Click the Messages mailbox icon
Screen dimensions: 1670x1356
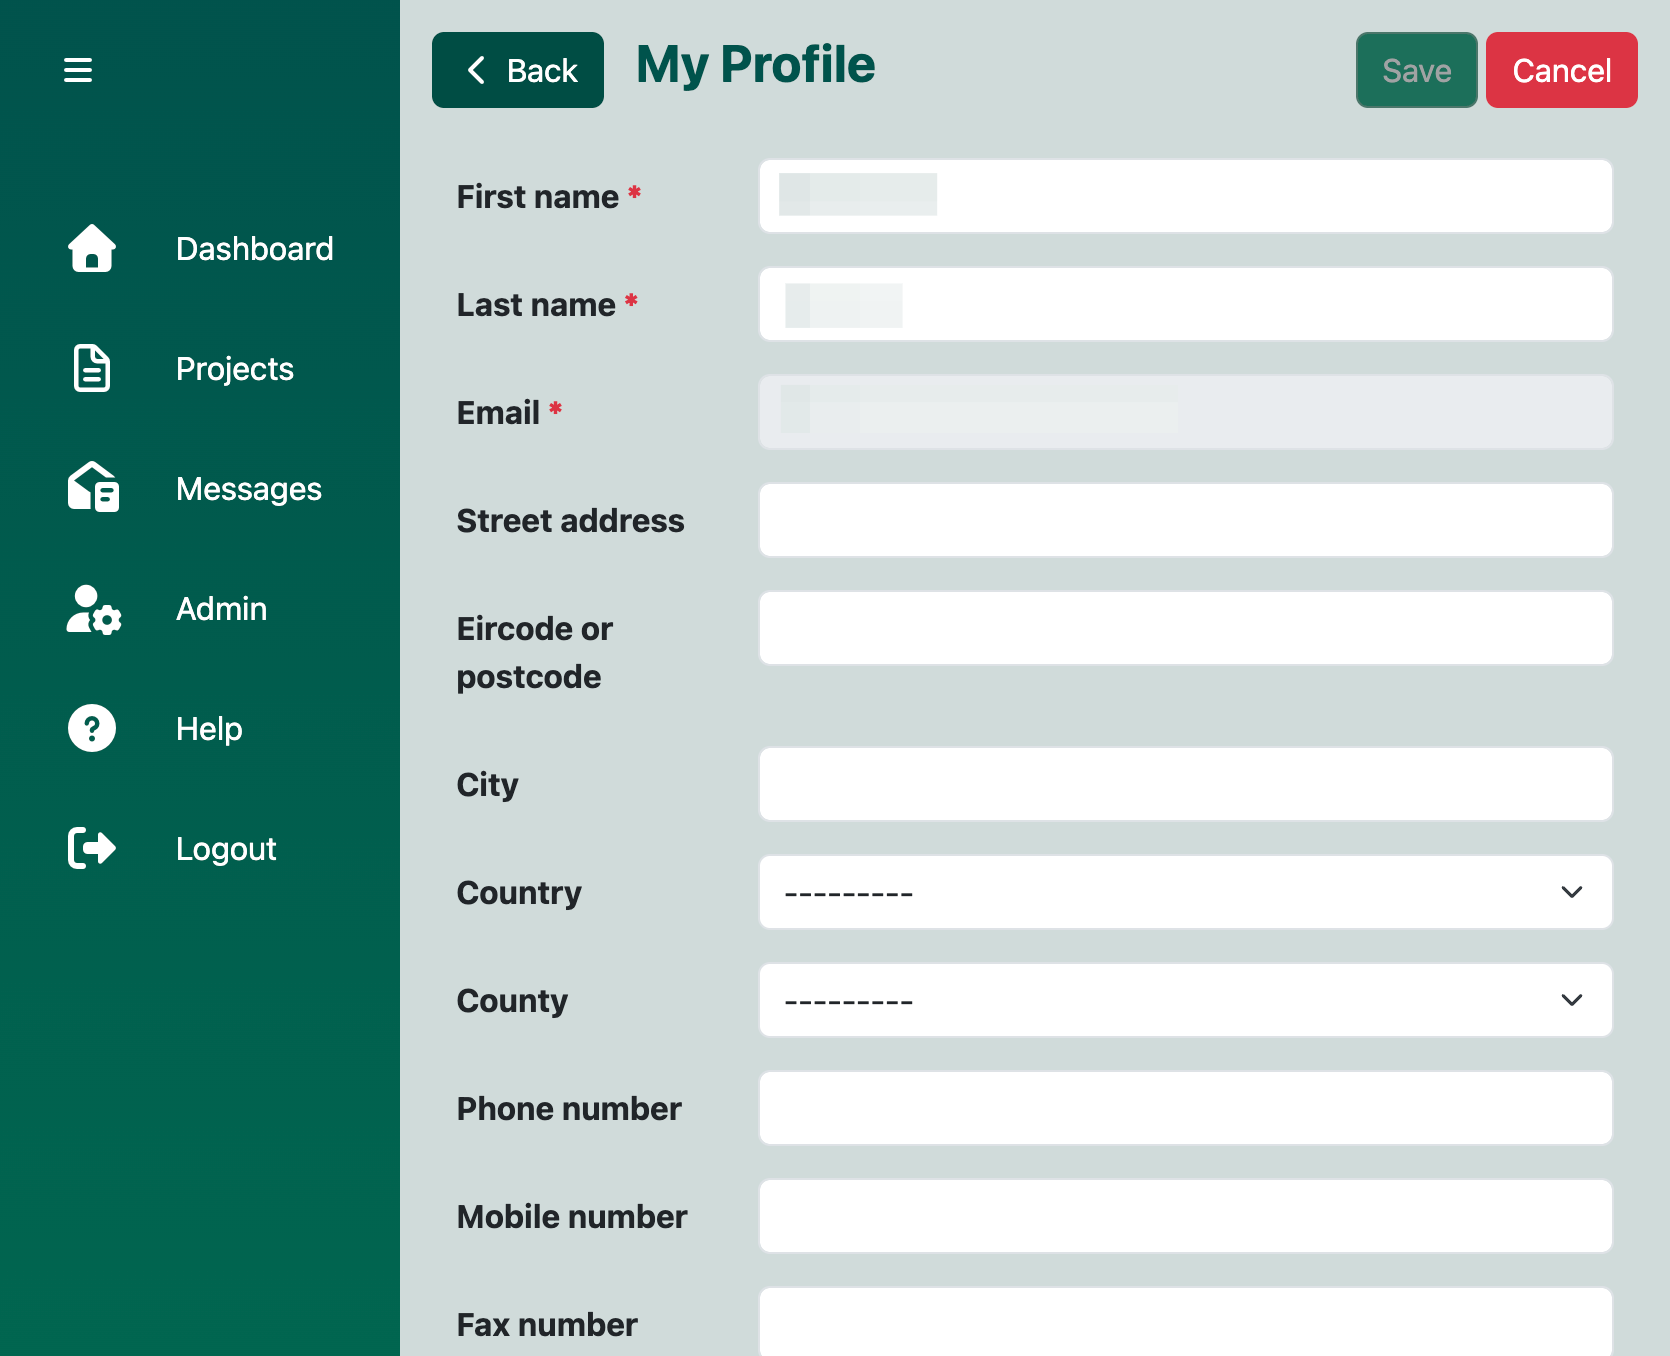(x=93, y=488)
